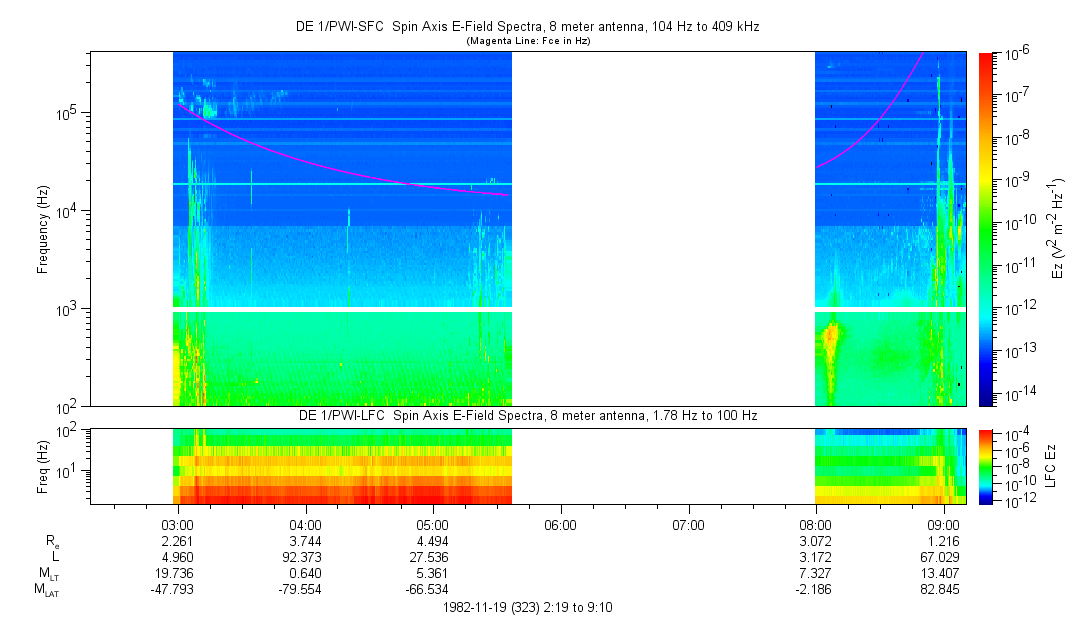Click the LFC Ez color scale bar
1083x620 pixels.
pos(986,467)
